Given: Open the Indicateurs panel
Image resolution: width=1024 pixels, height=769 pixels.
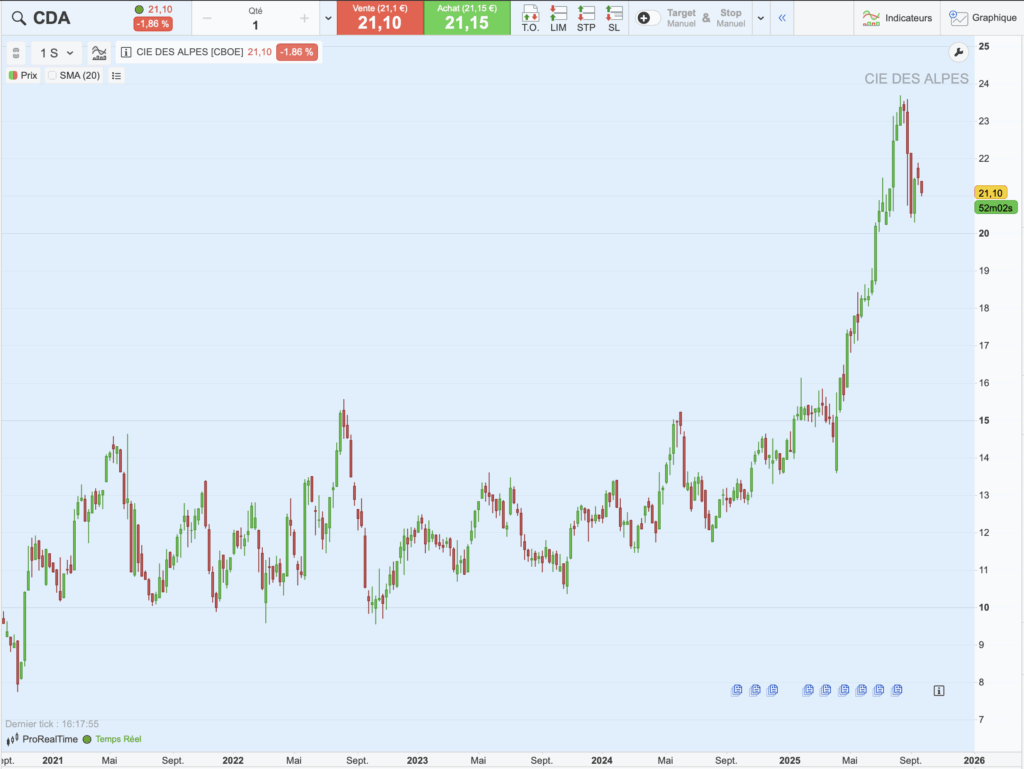Looking at the screenshot, I should click(899, 17).
